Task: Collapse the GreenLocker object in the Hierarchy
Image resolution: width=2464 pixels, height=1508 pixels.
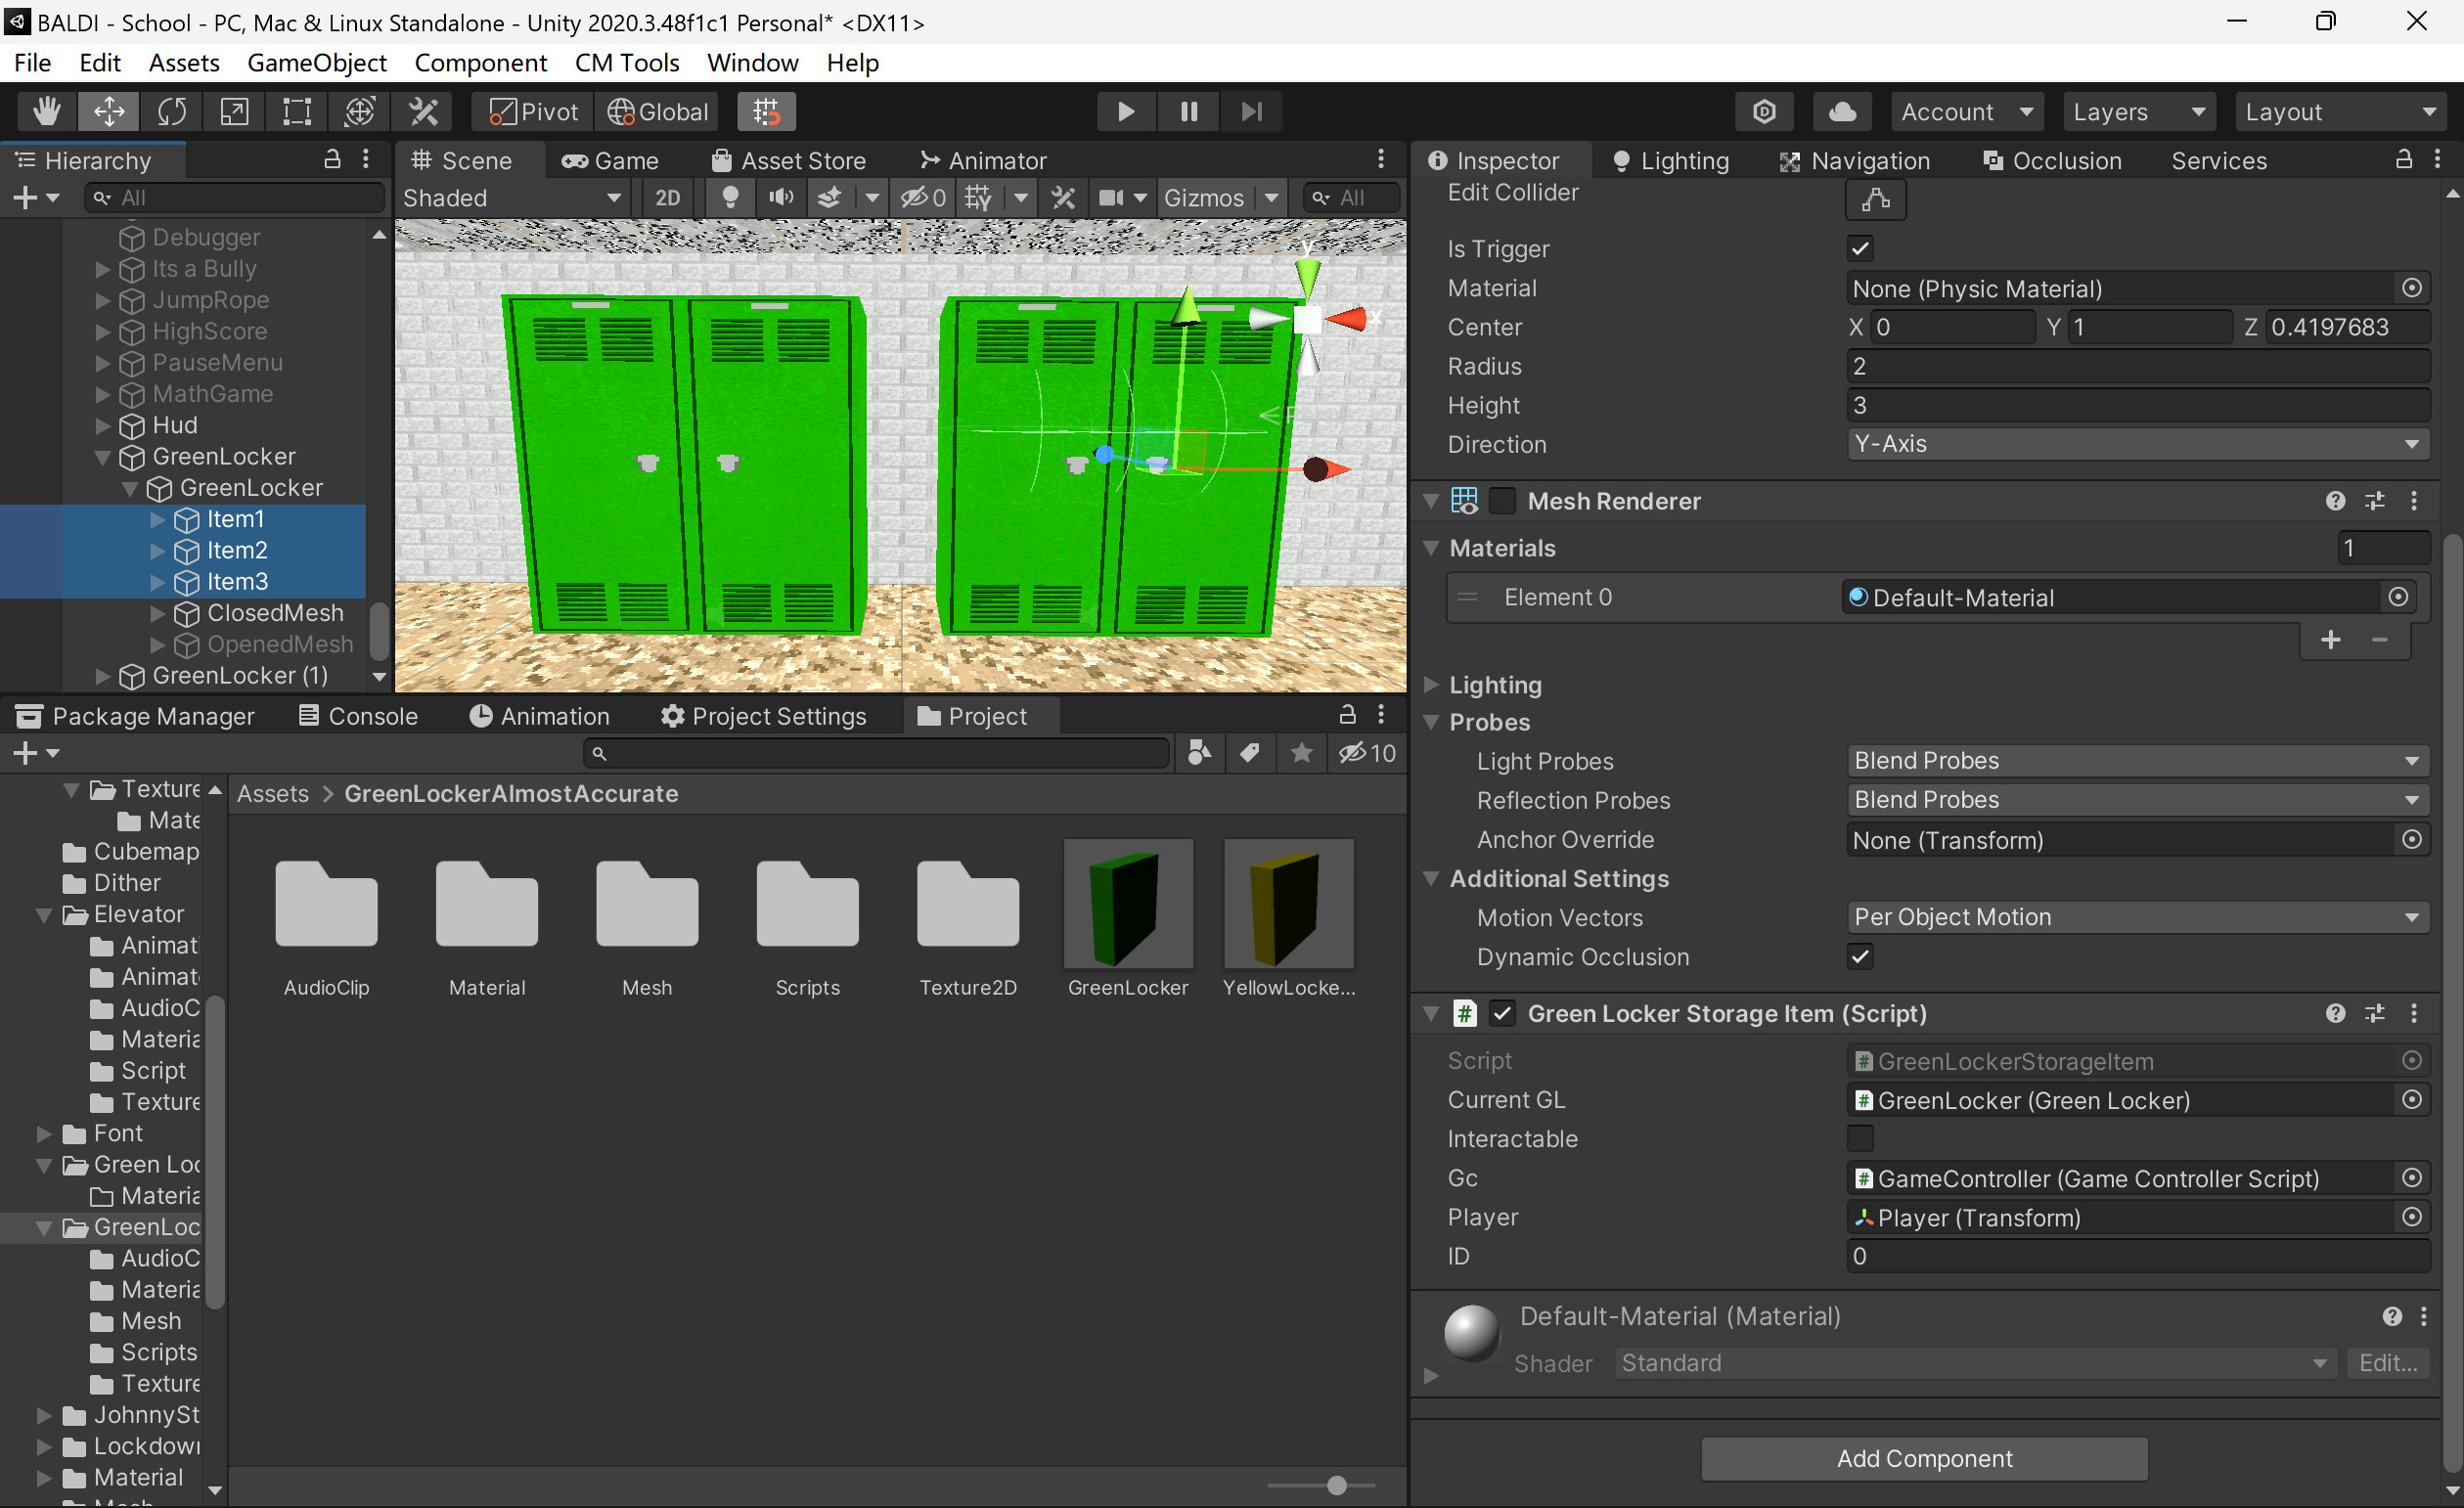Action: pyautogui.click(x=105, y=456)
